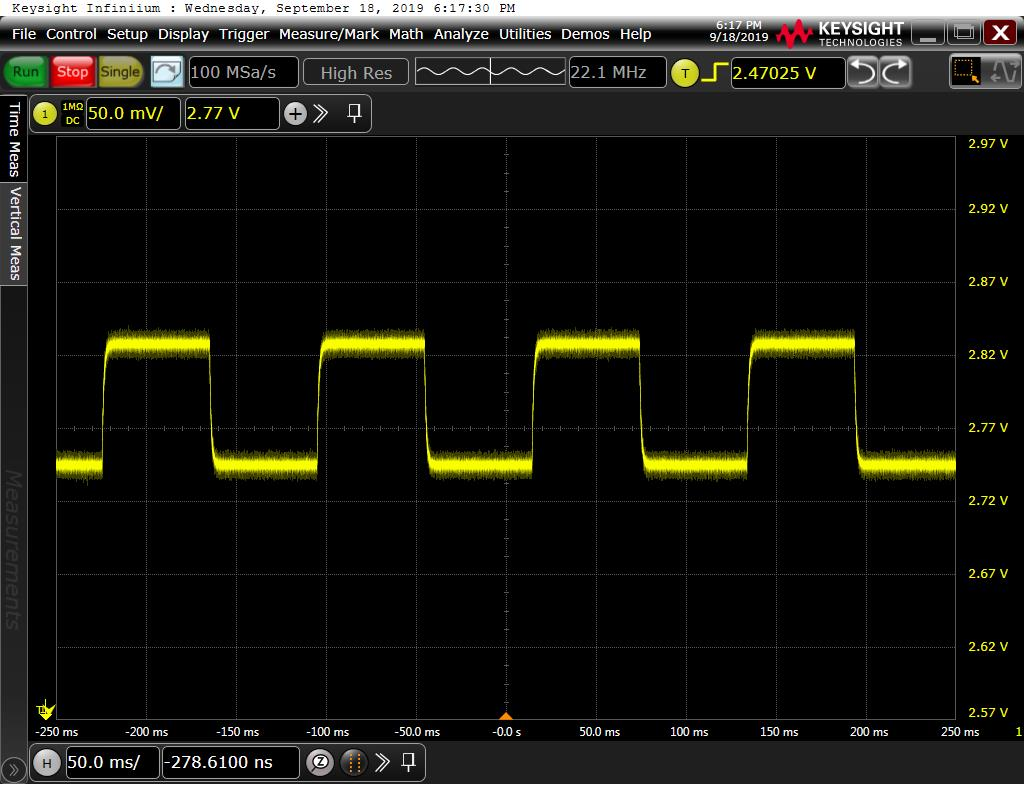
Task: Click the H horizontal settings button
Action: (47, 764)
